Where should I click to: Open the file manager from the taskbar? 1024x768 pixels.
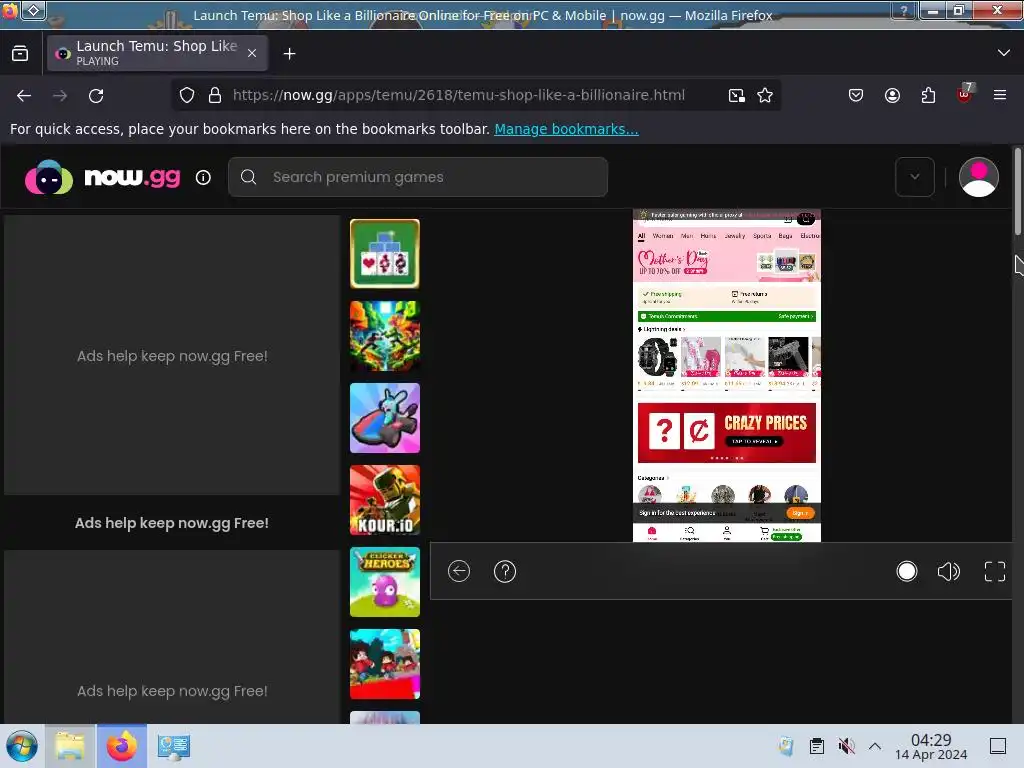tap(70, 746)
